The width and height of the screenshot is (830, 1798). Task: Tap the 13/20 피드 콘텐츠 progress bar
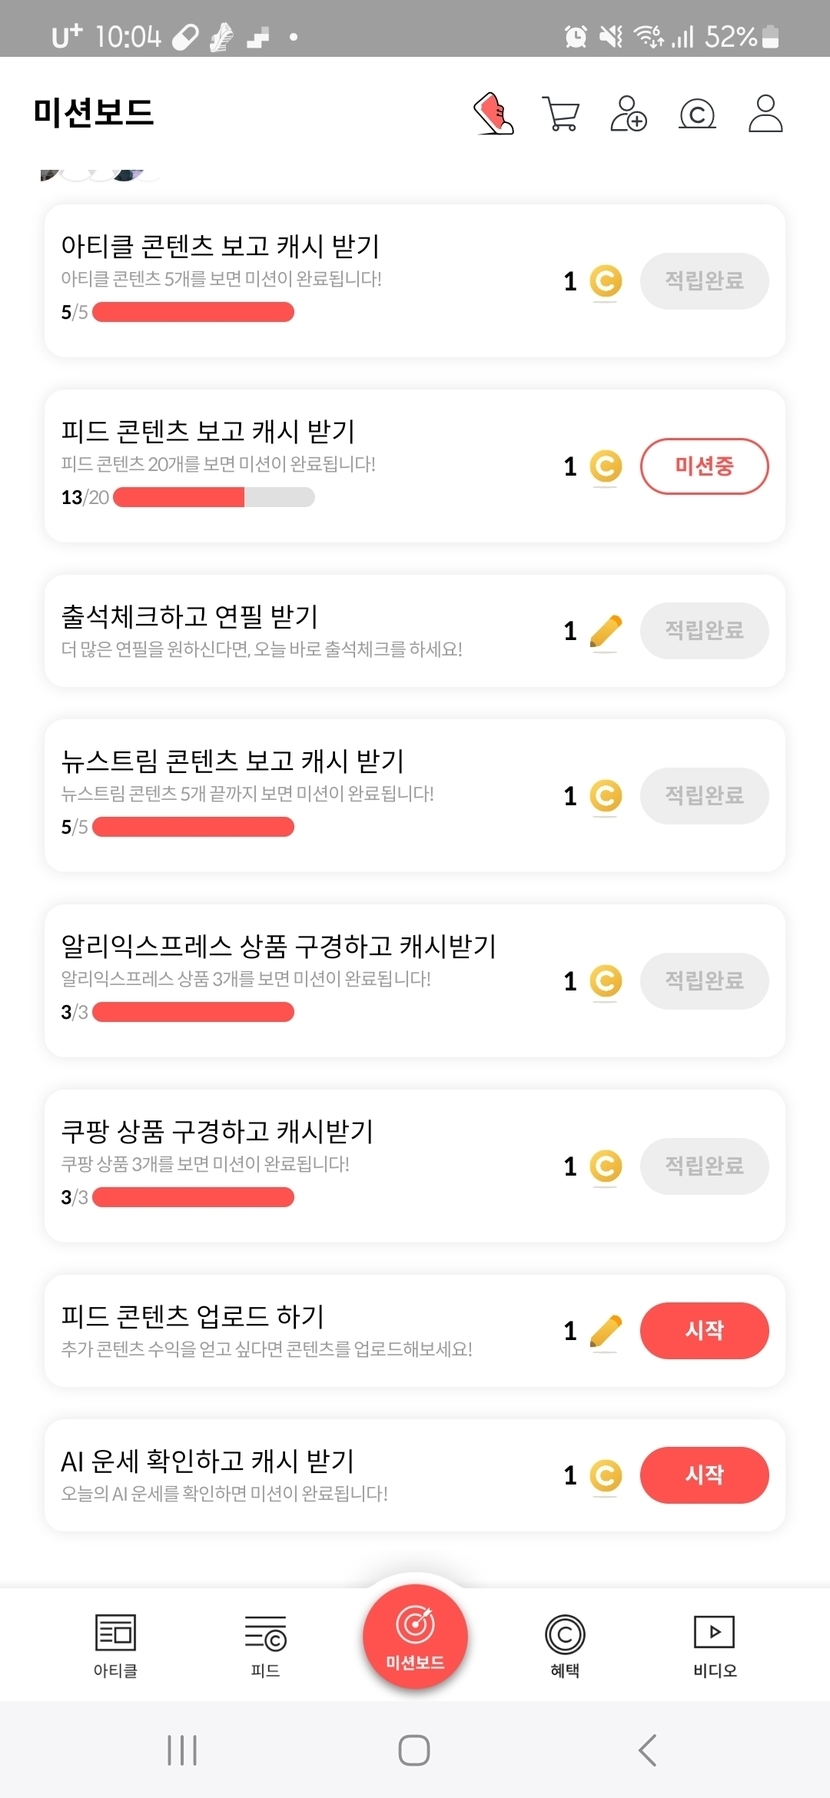[214, 497]
